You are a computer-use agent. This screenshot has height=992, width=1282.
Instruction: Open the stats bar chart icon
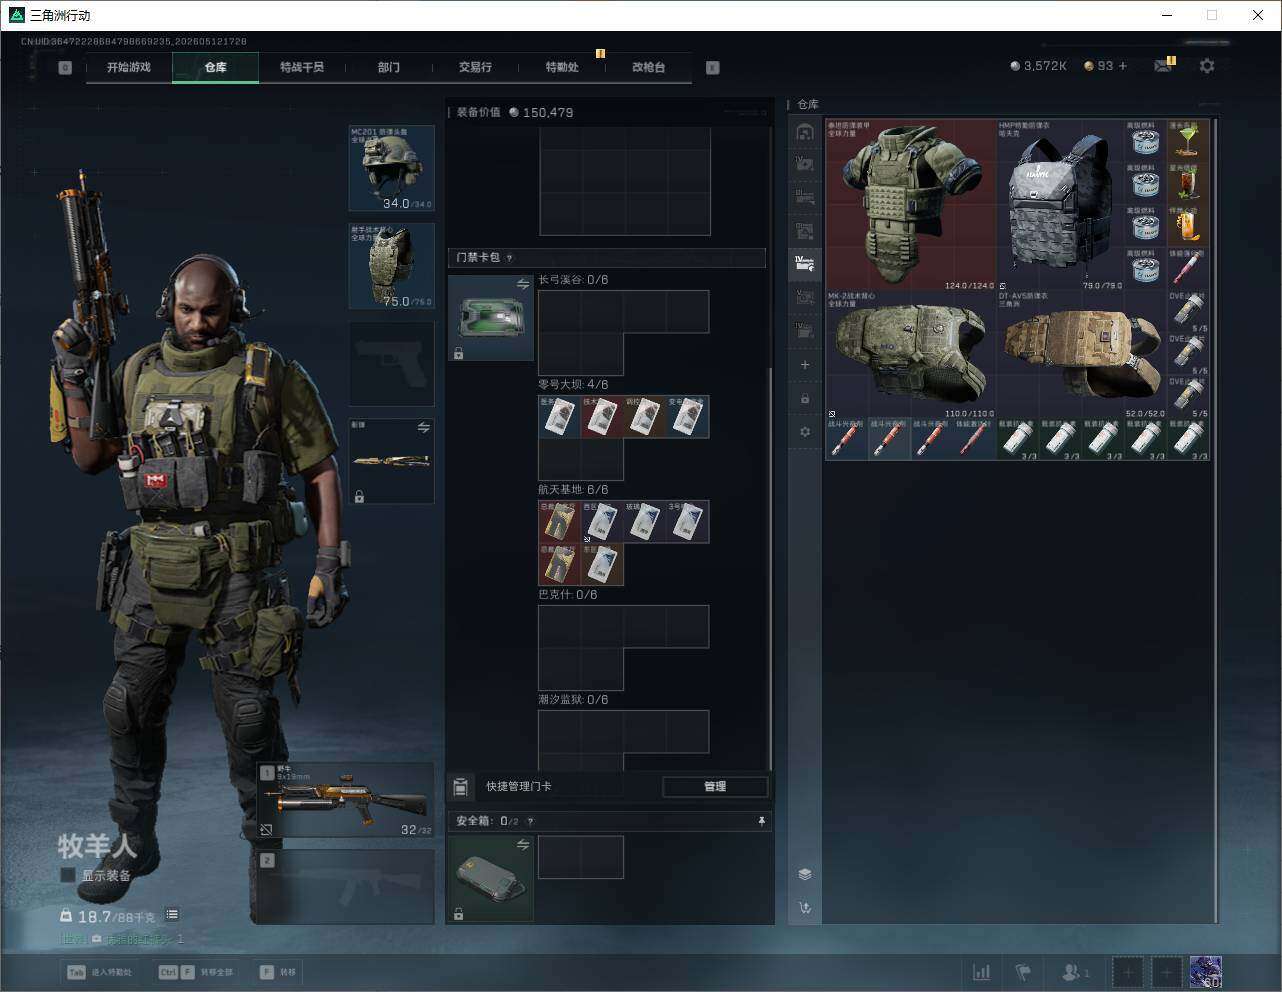tap(982, 972)
